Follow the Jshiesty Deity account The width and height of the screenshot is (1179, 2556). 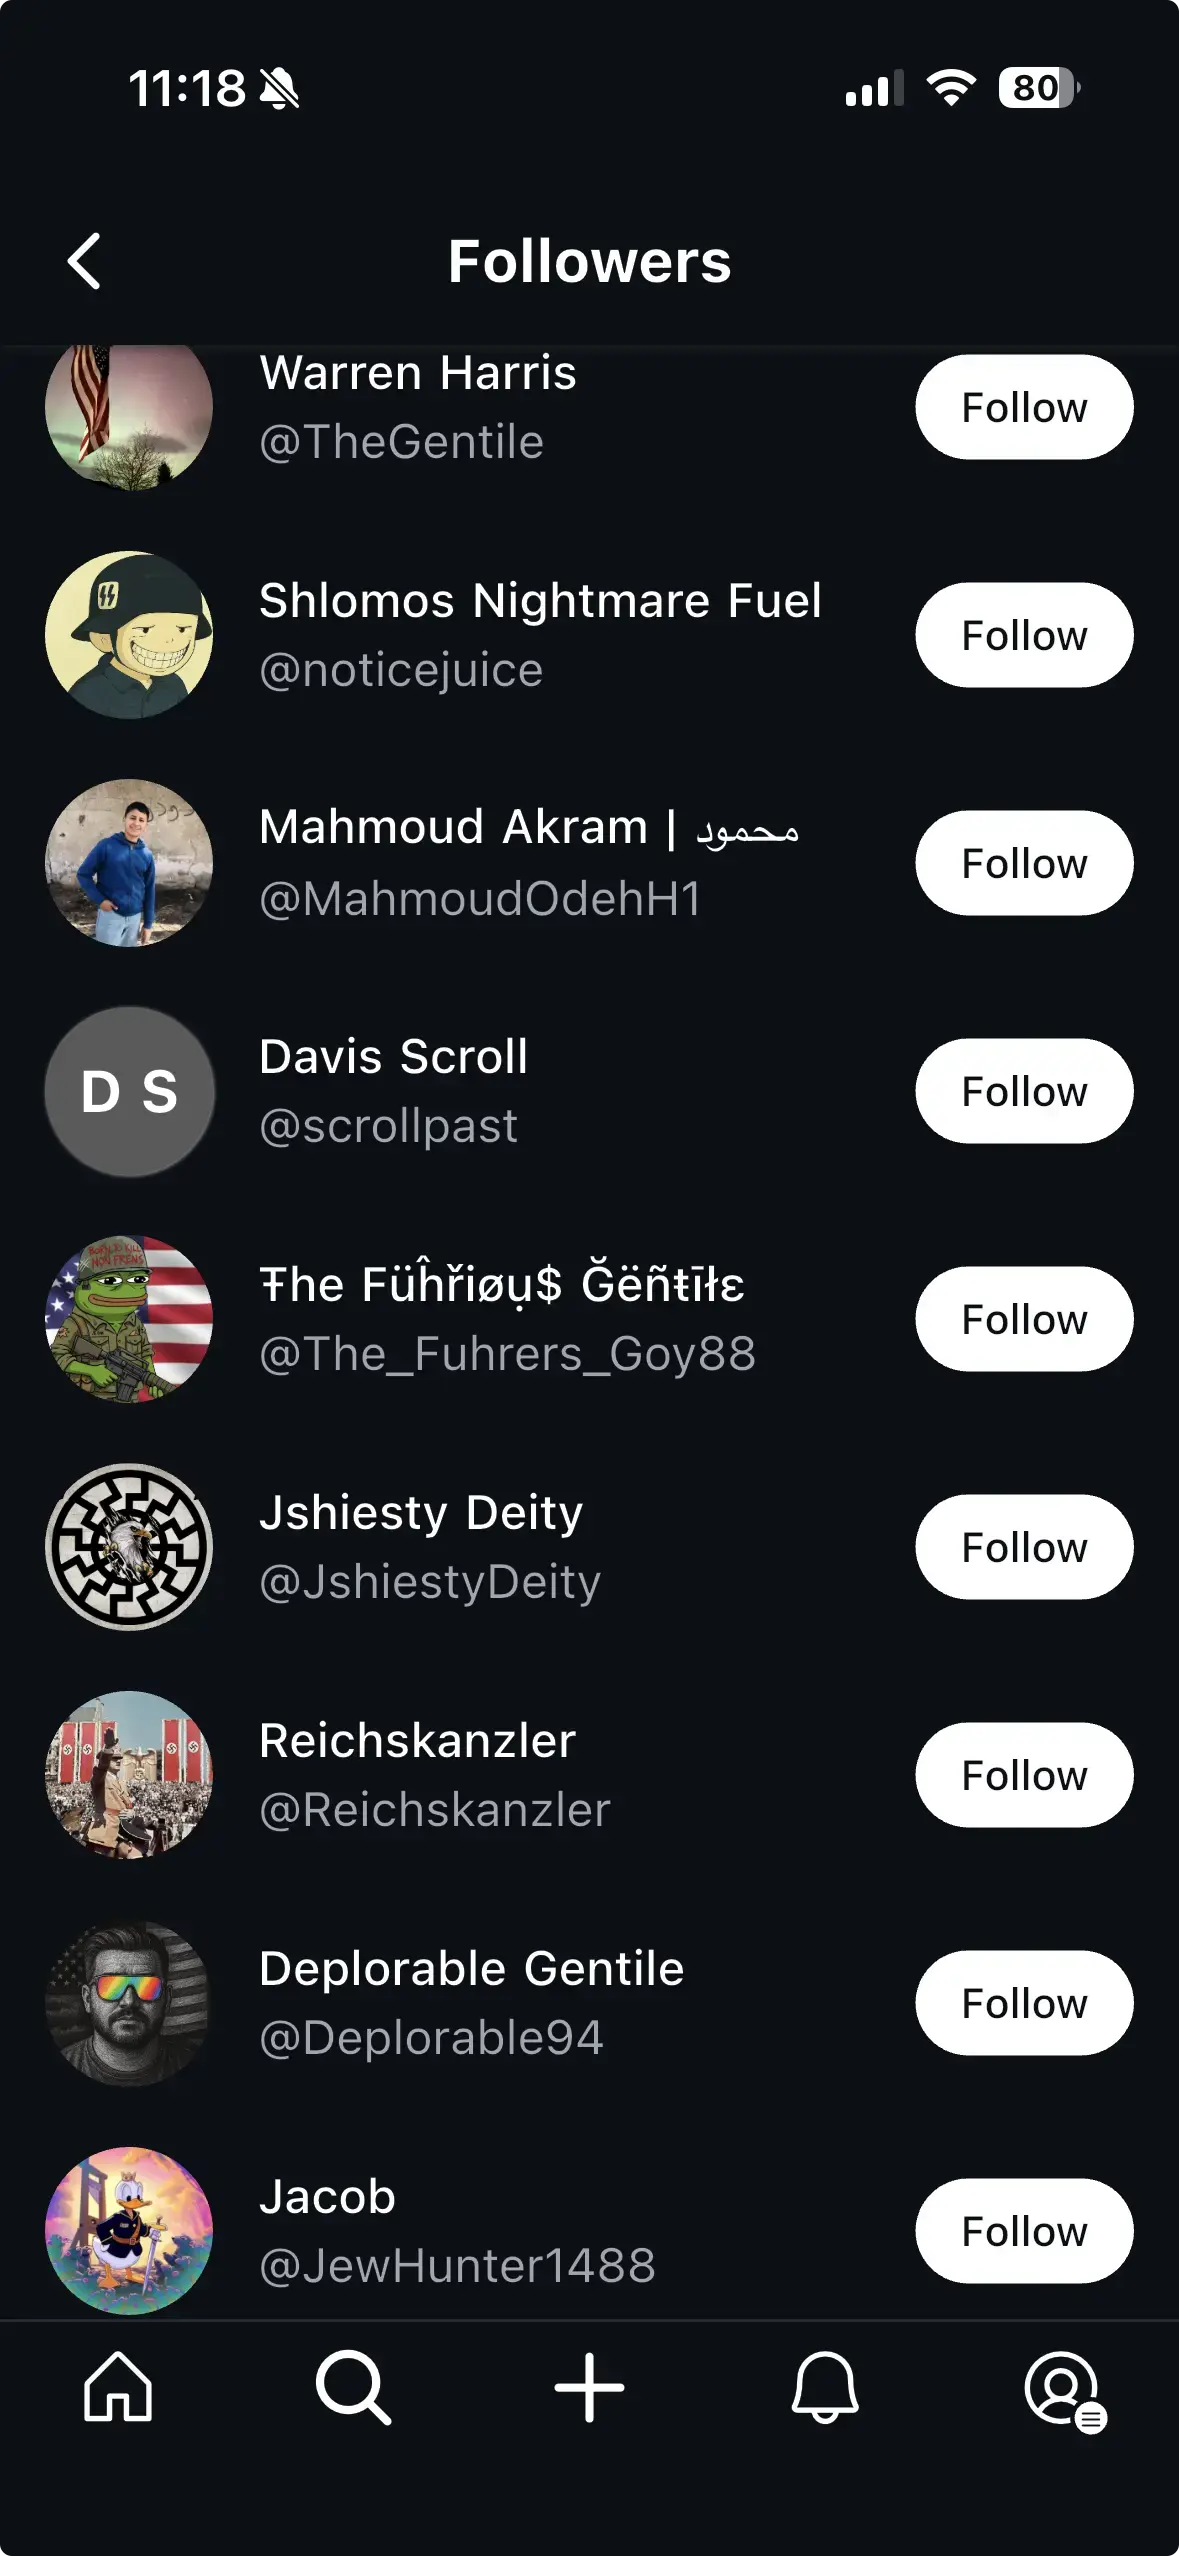(x=1024, y=1547)
